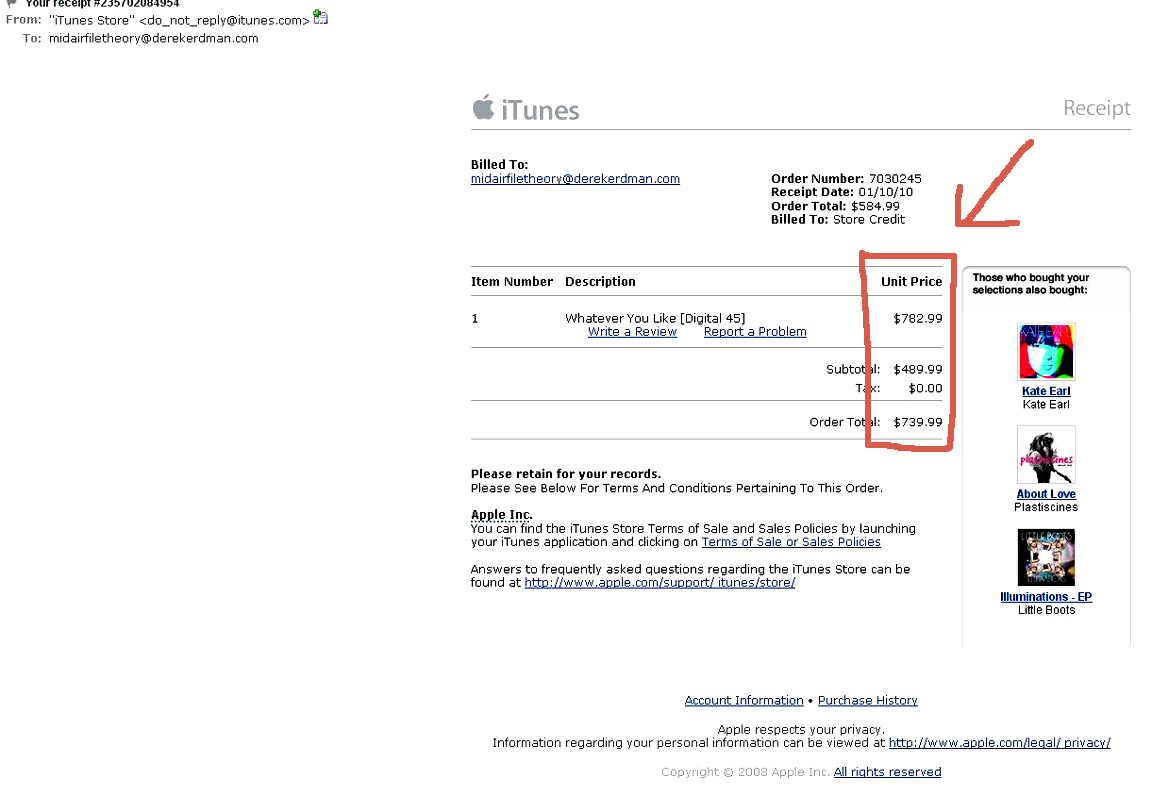1152x796 pixels.
Task: Click the header Order Total $584.99 value
Action: click(875, 206)
